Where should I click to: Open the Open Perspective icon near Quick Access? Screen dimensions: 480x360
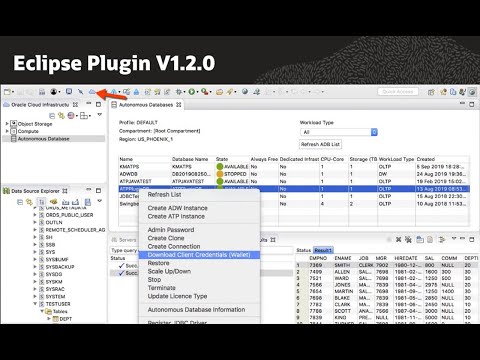[x=431, y=92]
